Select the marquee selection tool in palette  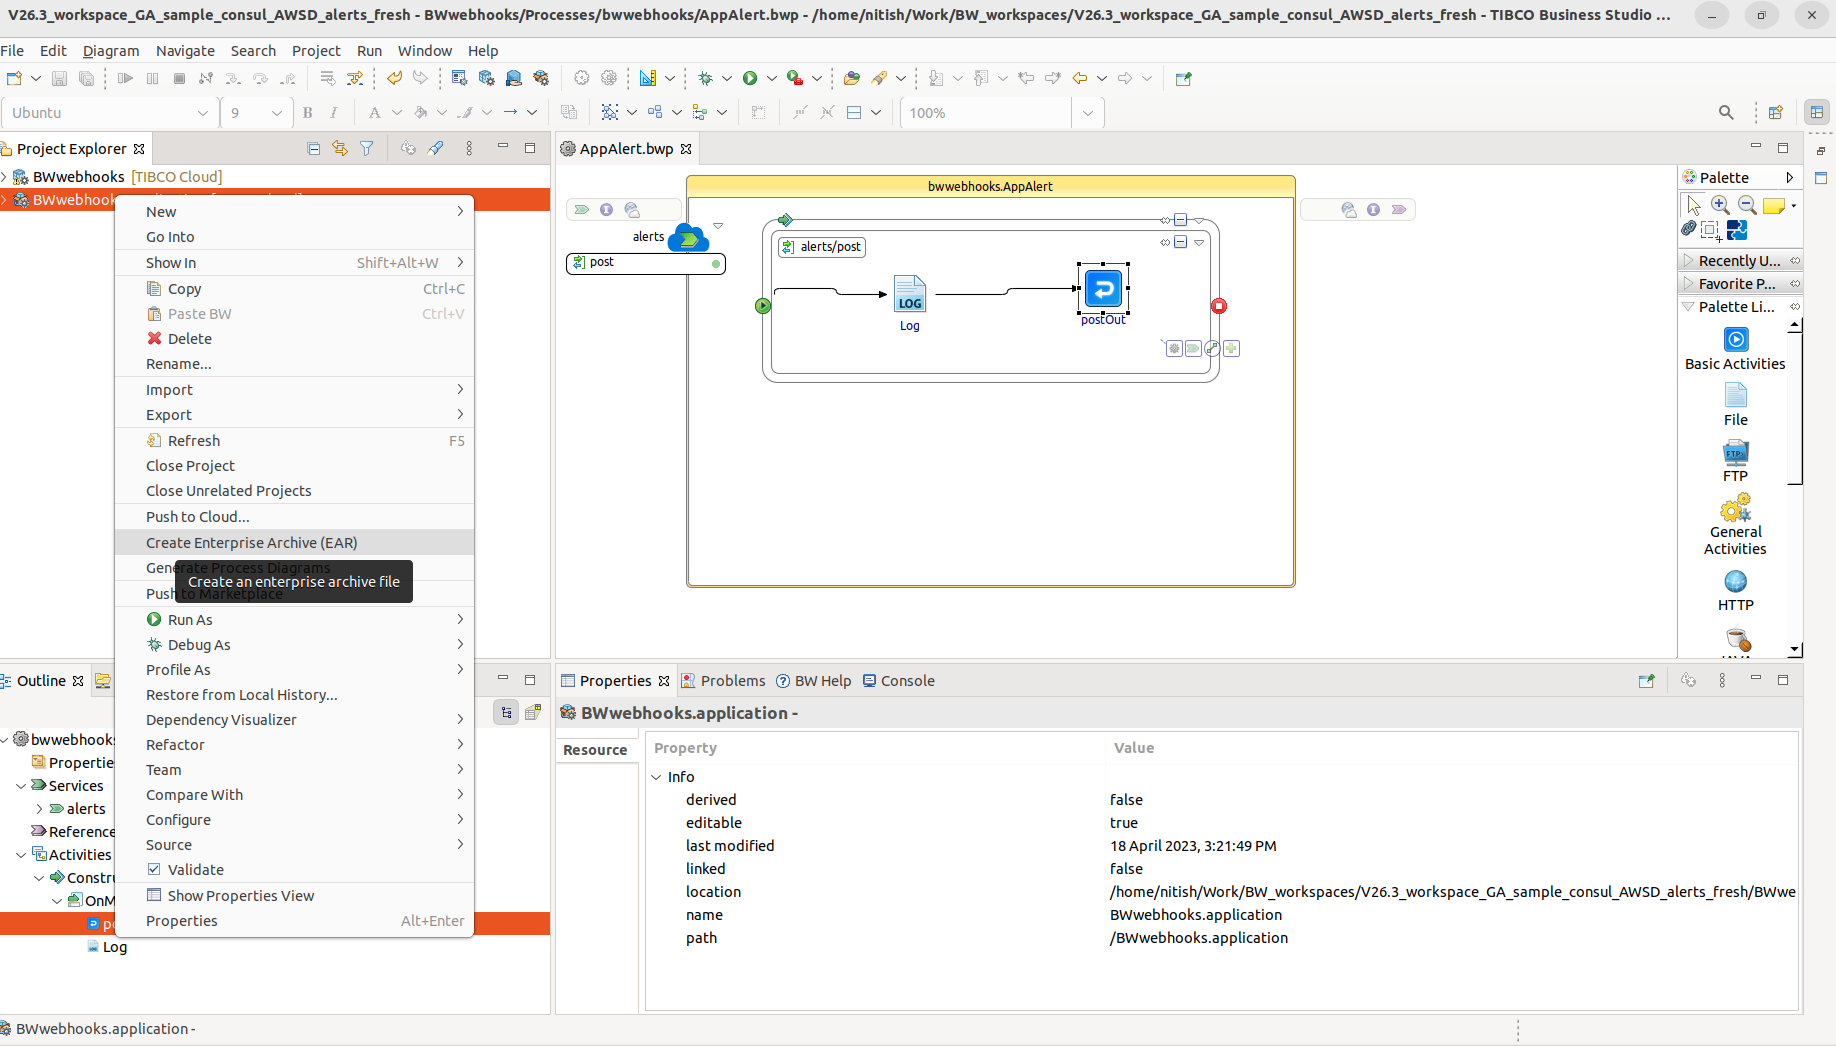tap(1711, 230)
